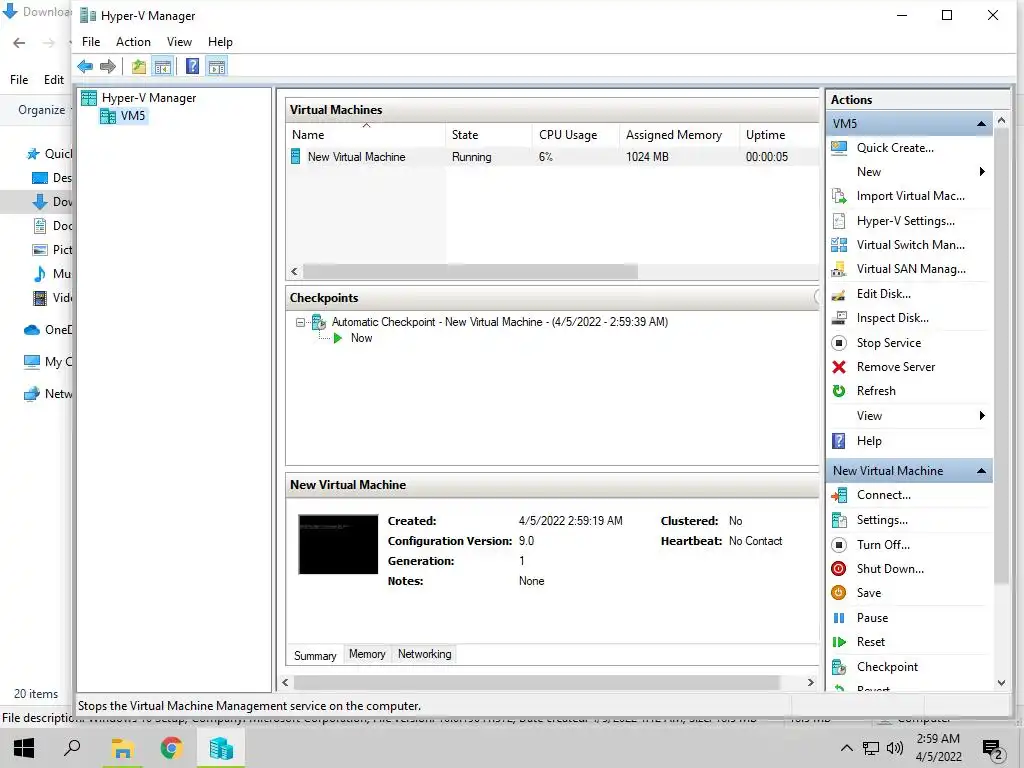Click the virtual machine preview thumbnail
This screenshot has width=1024, height=768.
[338, 545]
